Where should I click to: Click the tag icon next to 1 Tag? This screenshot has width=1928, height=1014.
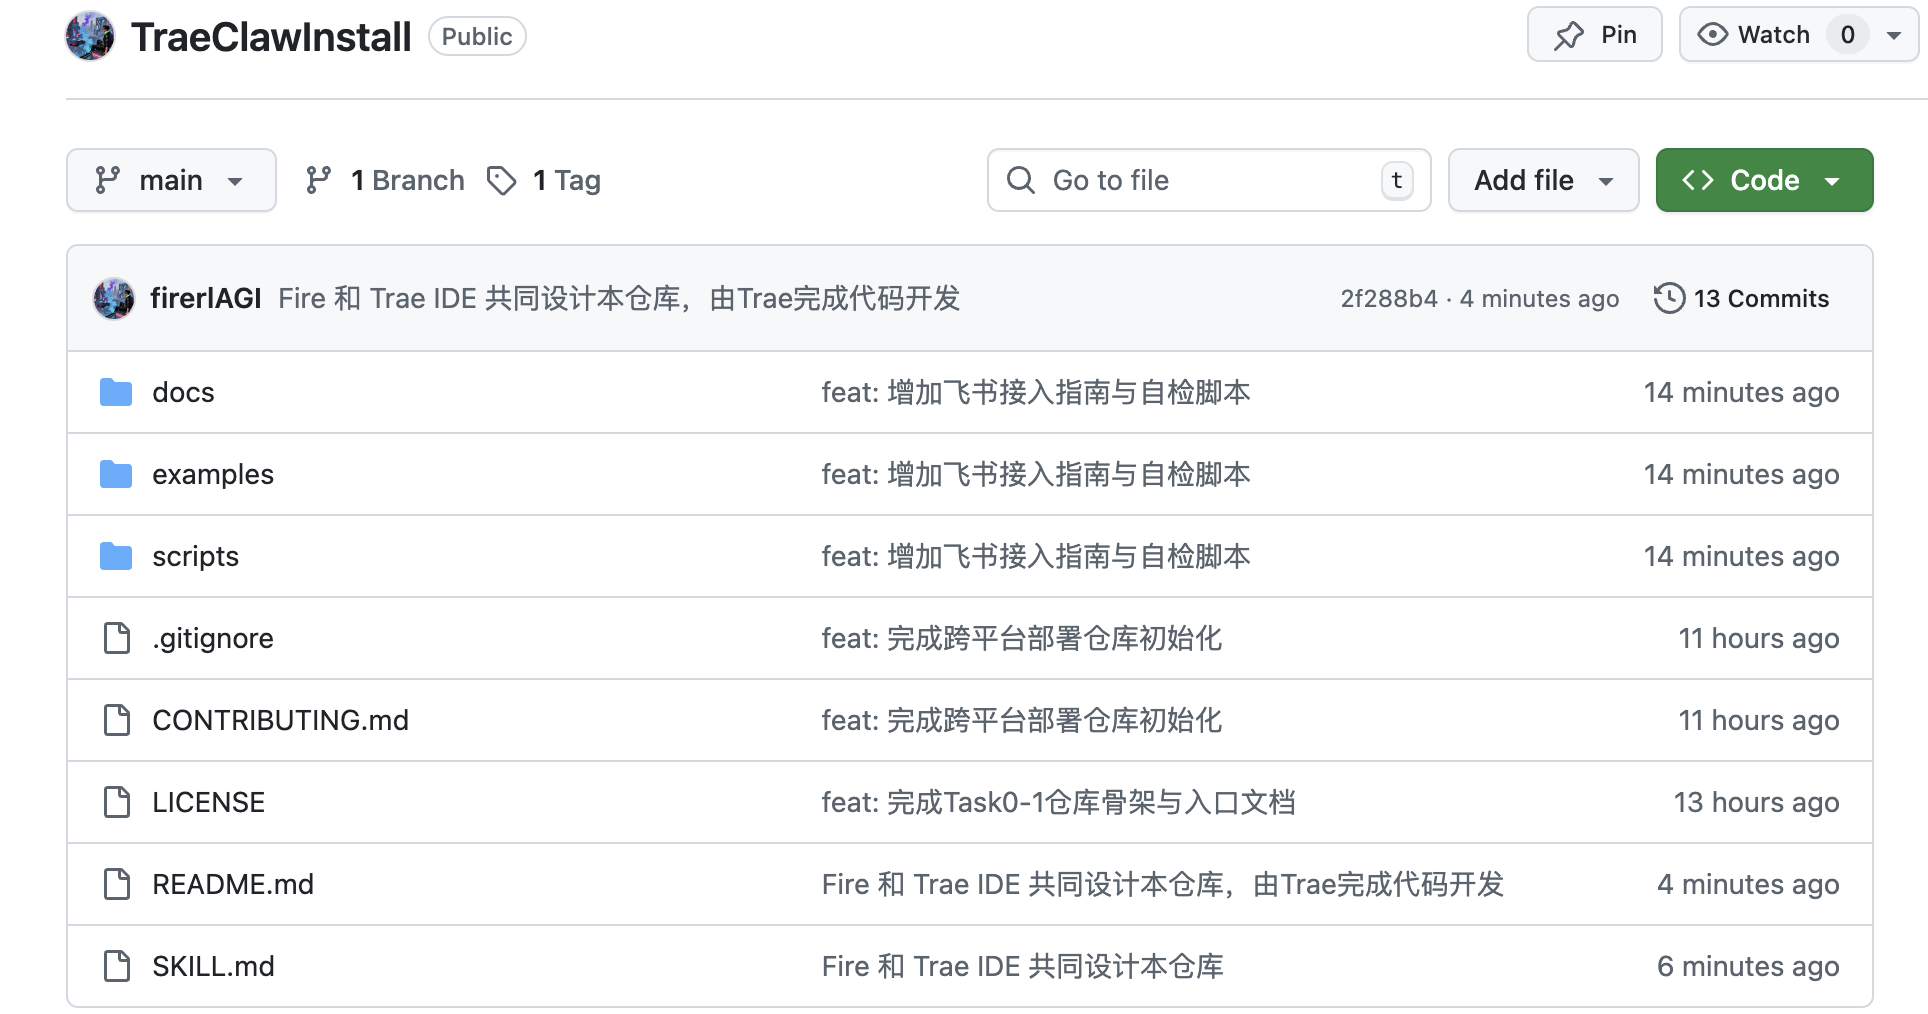coord(501,180)
